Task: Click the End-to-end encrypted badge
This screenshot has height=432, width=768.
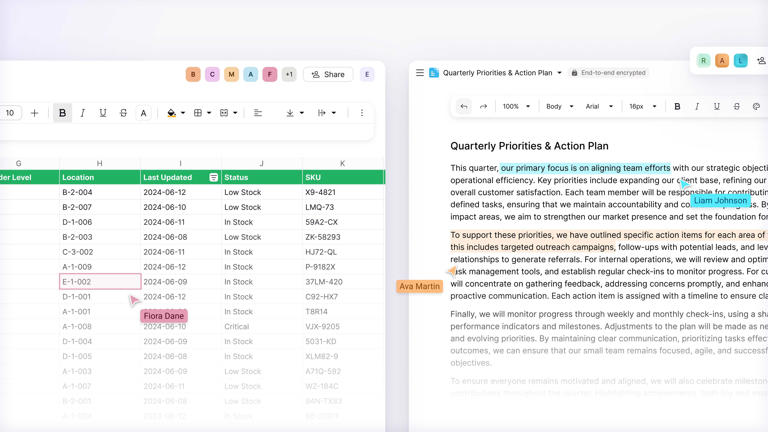Action: [608, 72]
